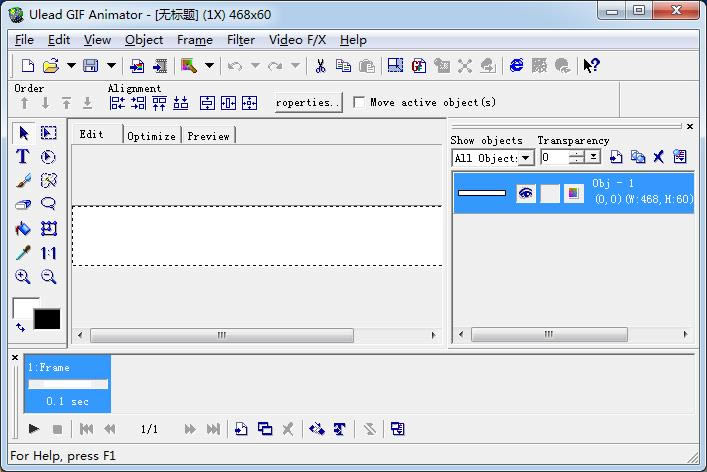The image size is (707, 472).
Task: Click the Preview in Internet Explorer icon
Action: pyautogui.click(x=516, y=66)
